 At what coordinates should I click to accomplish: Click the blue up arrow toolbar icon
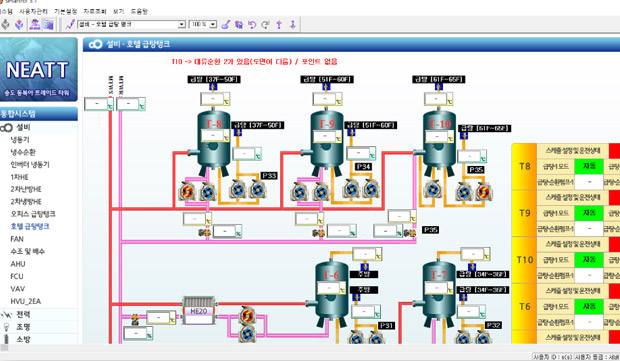coord(279,25)
